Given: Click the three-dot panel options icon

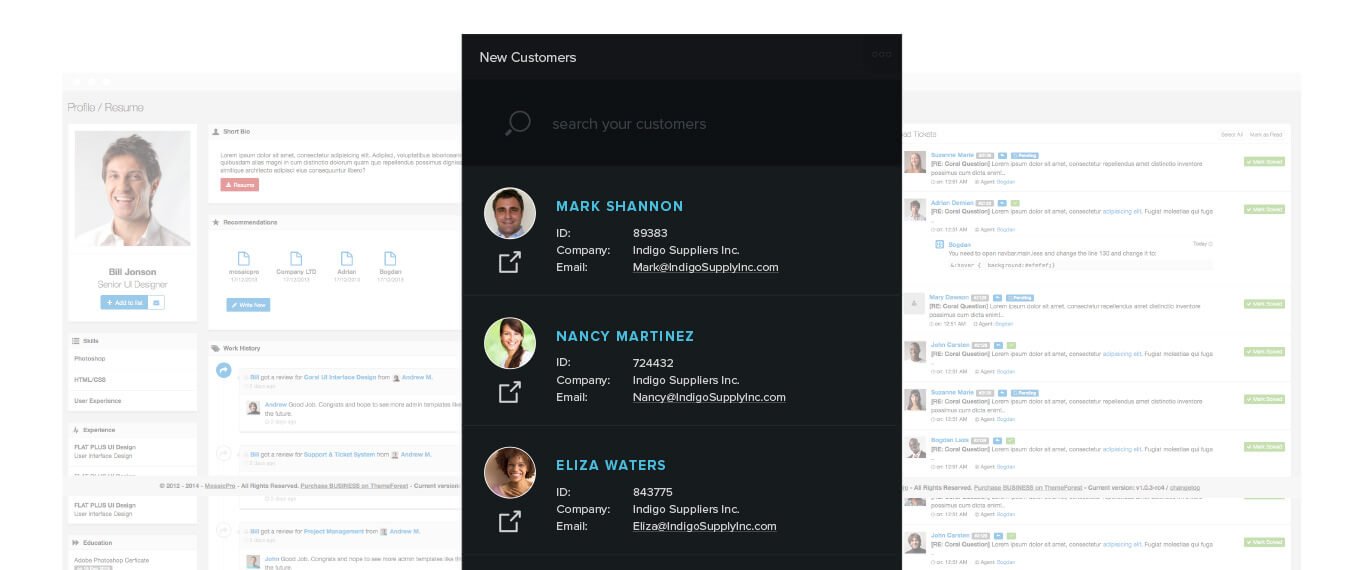Looking at the screenshot, I should [881, 54].
